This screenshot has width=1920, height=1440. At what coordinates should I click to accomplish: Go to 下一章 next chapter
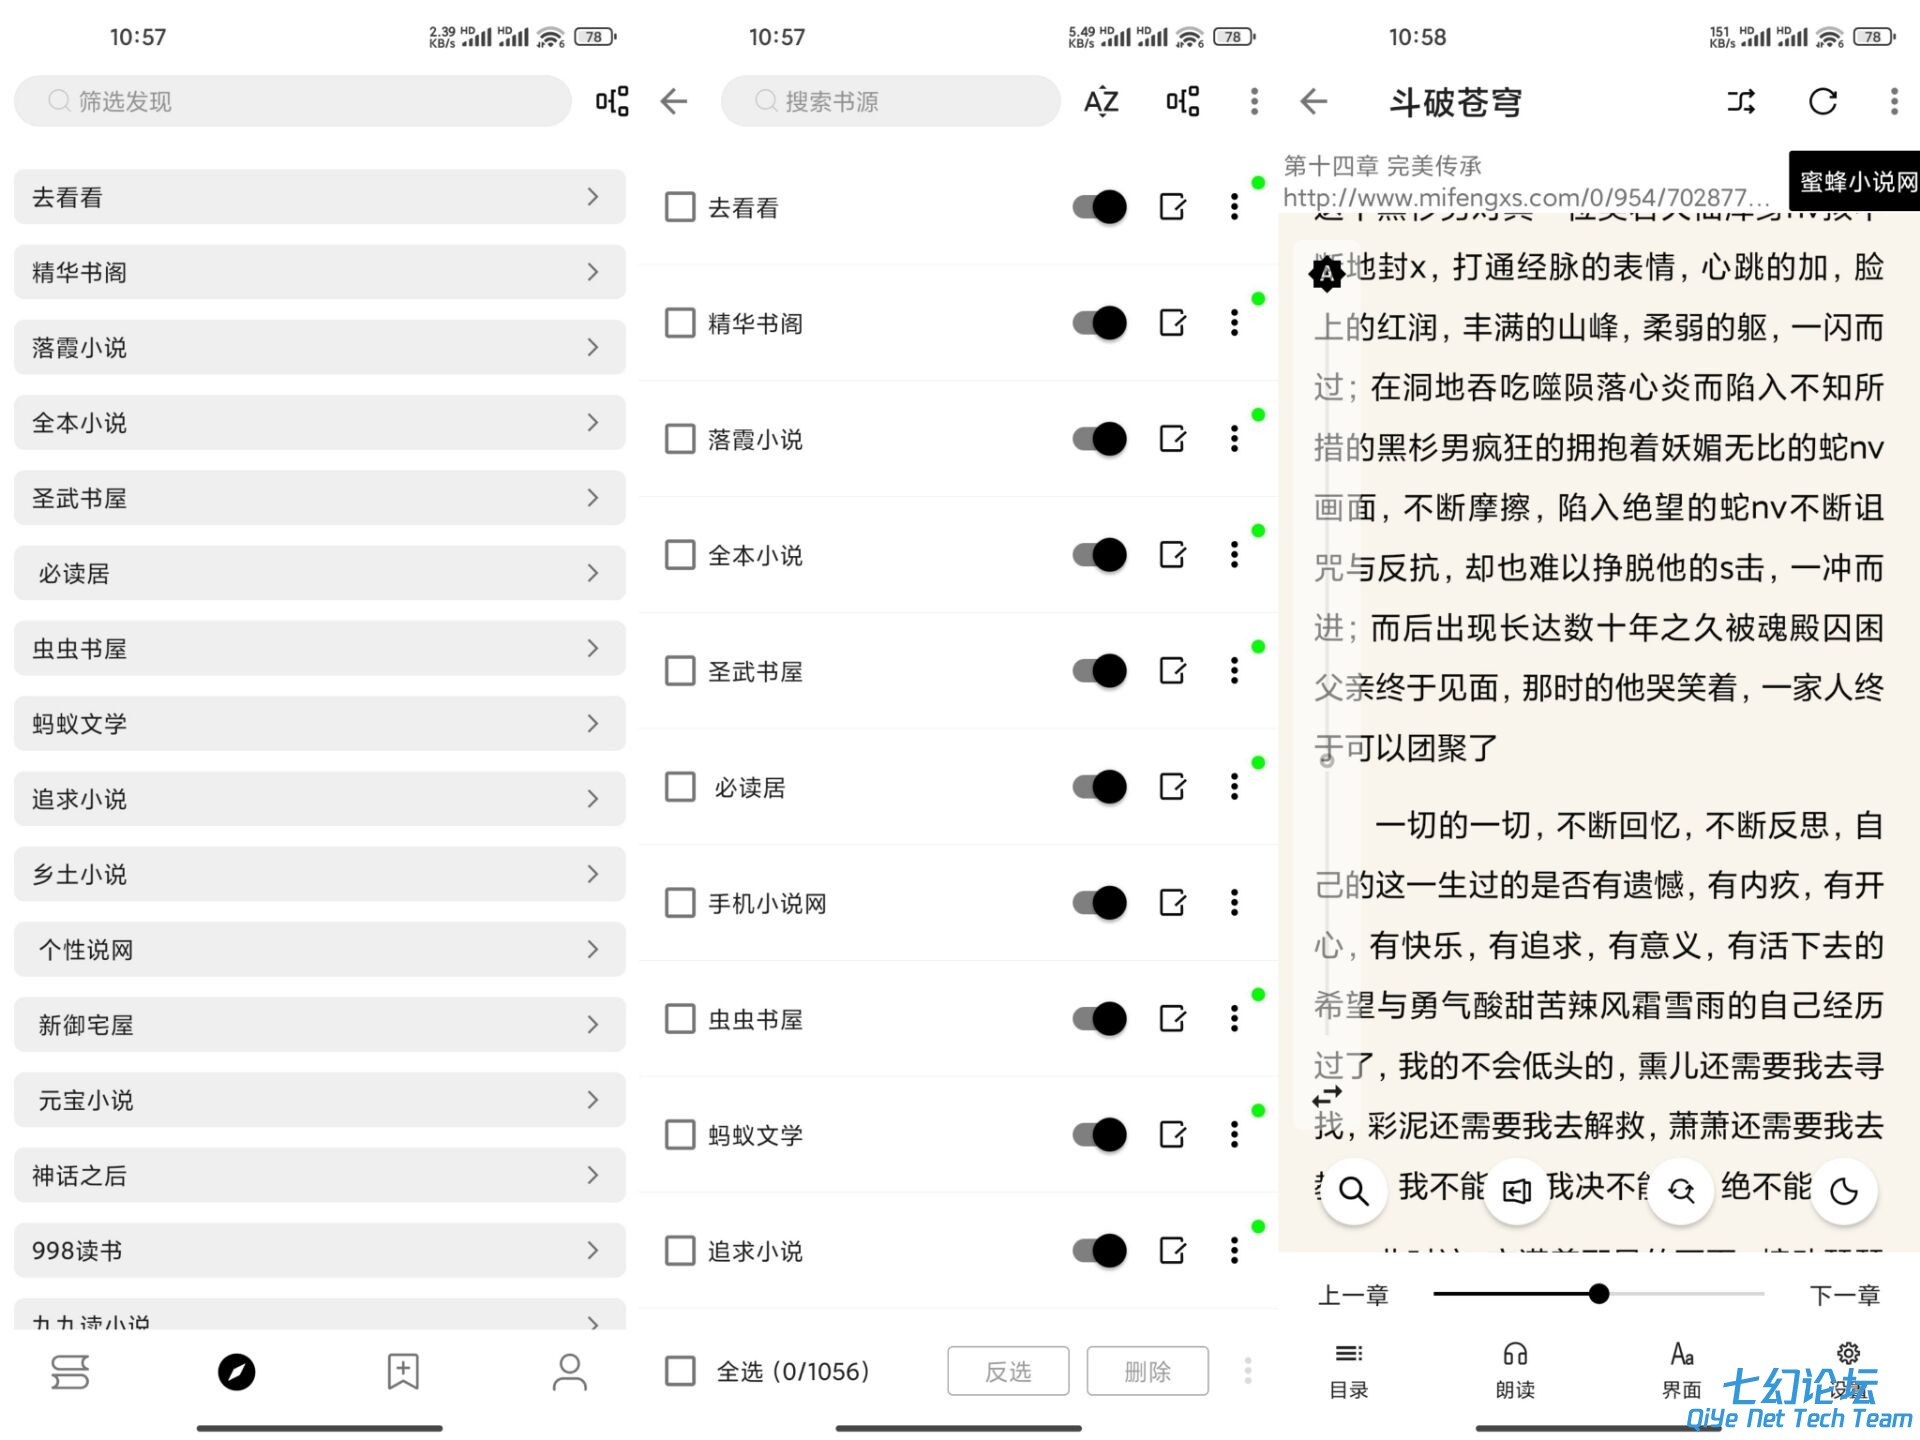point(1844,1295)
